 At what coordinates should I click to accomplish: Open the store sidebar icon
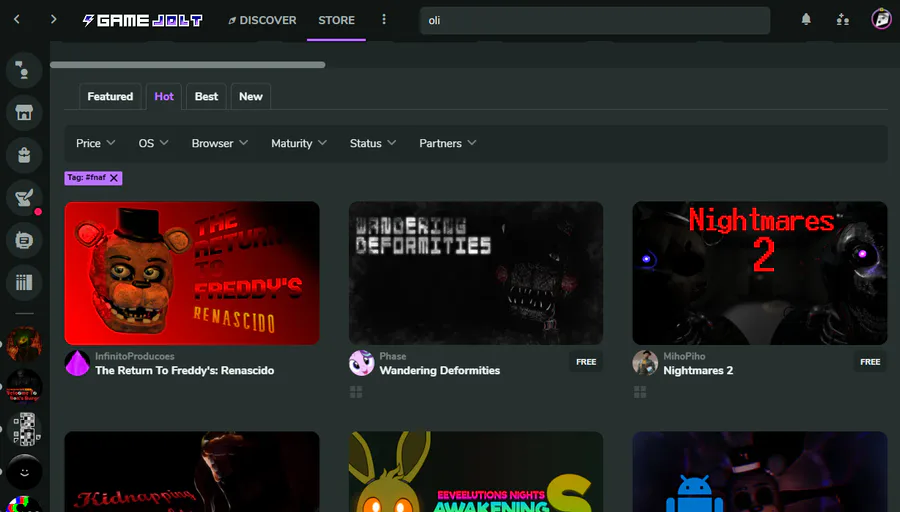click(24, 113)
